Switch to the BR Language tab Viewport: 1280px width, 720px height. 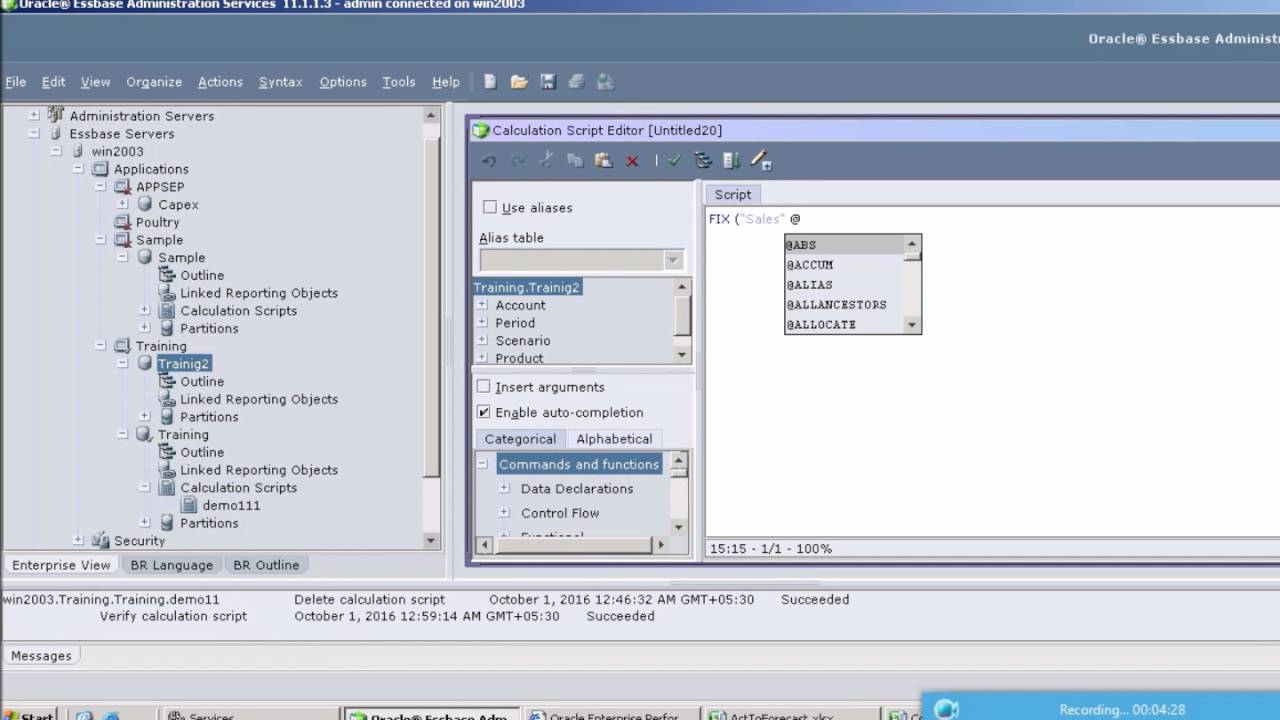(x=172, y=565)
